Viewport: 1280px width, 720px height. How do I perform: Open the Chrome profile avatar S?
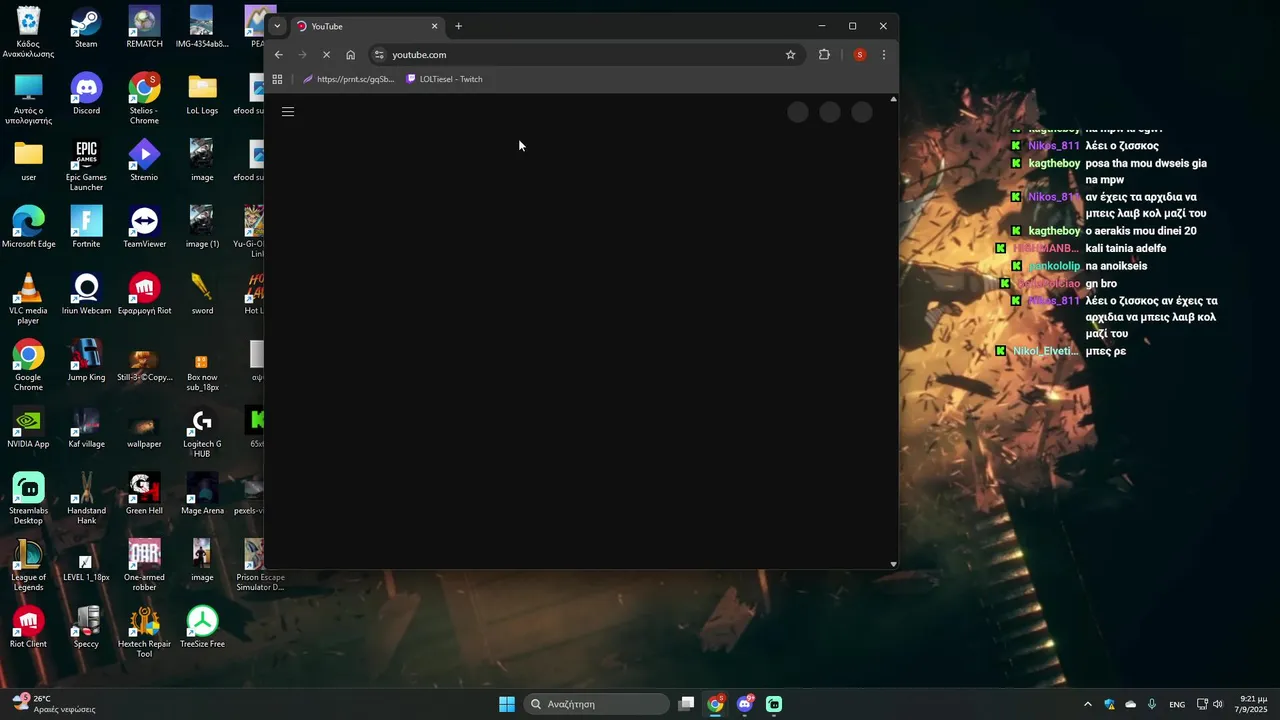coord(859,55)
